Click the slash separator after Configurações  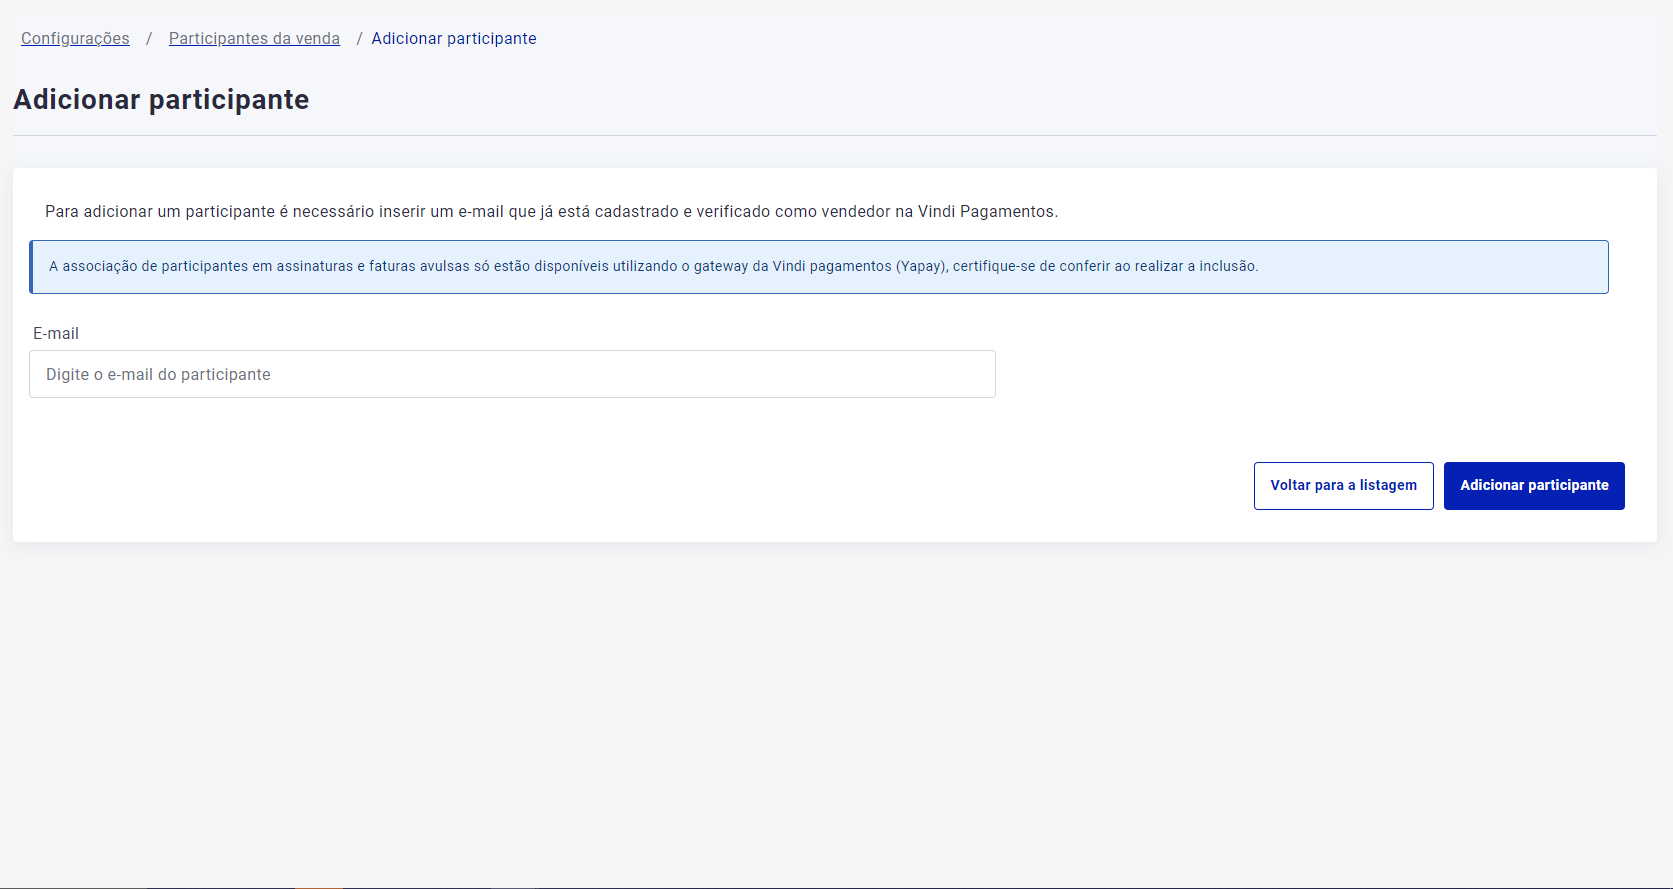coord(149,38)
